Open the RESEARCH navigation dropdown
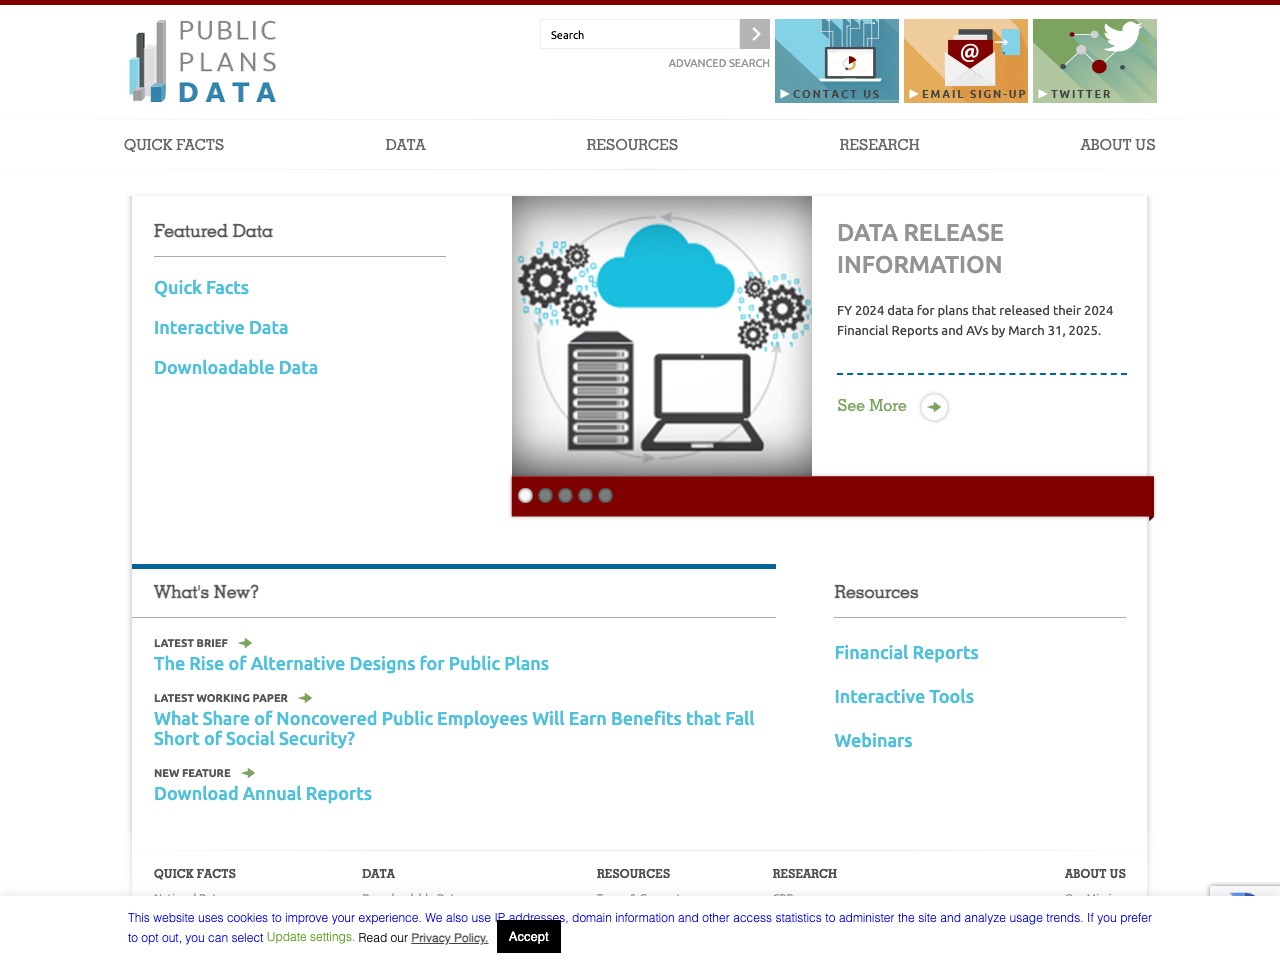Screen dimensions: 1280x960 click(879, 144)
